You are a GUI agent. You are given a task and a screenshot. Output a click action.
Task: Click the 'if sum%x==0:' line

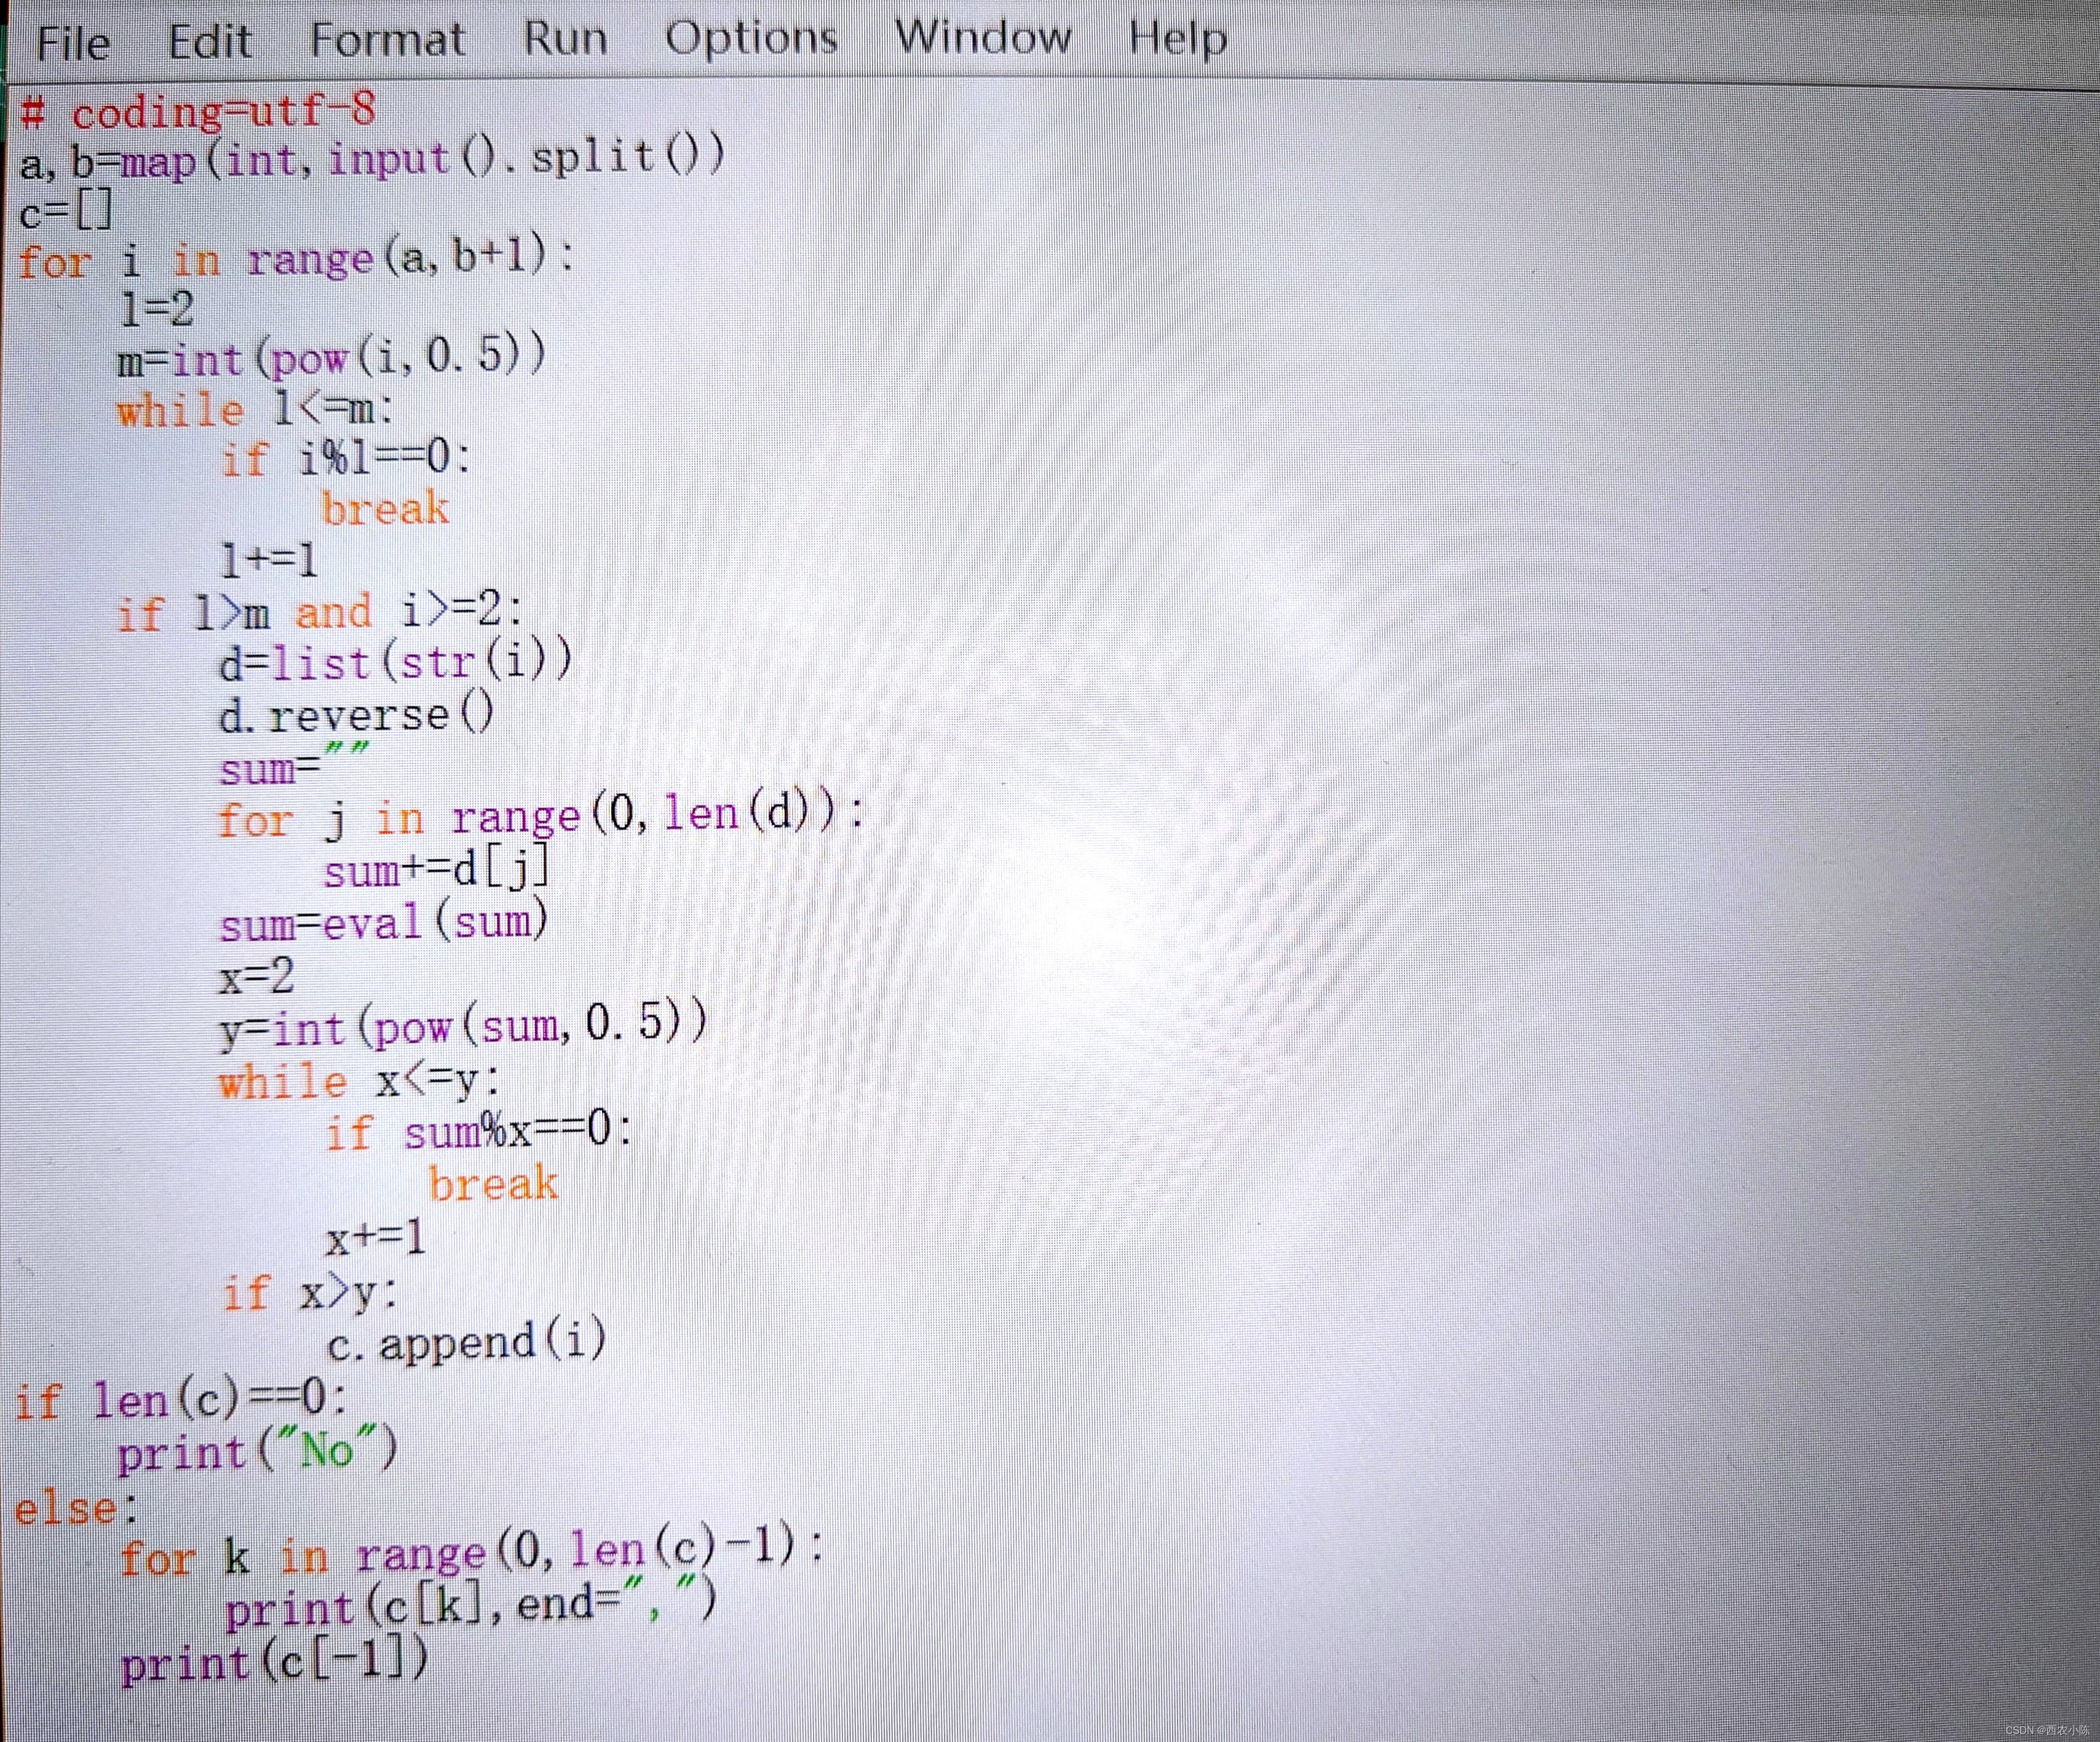479,1132
